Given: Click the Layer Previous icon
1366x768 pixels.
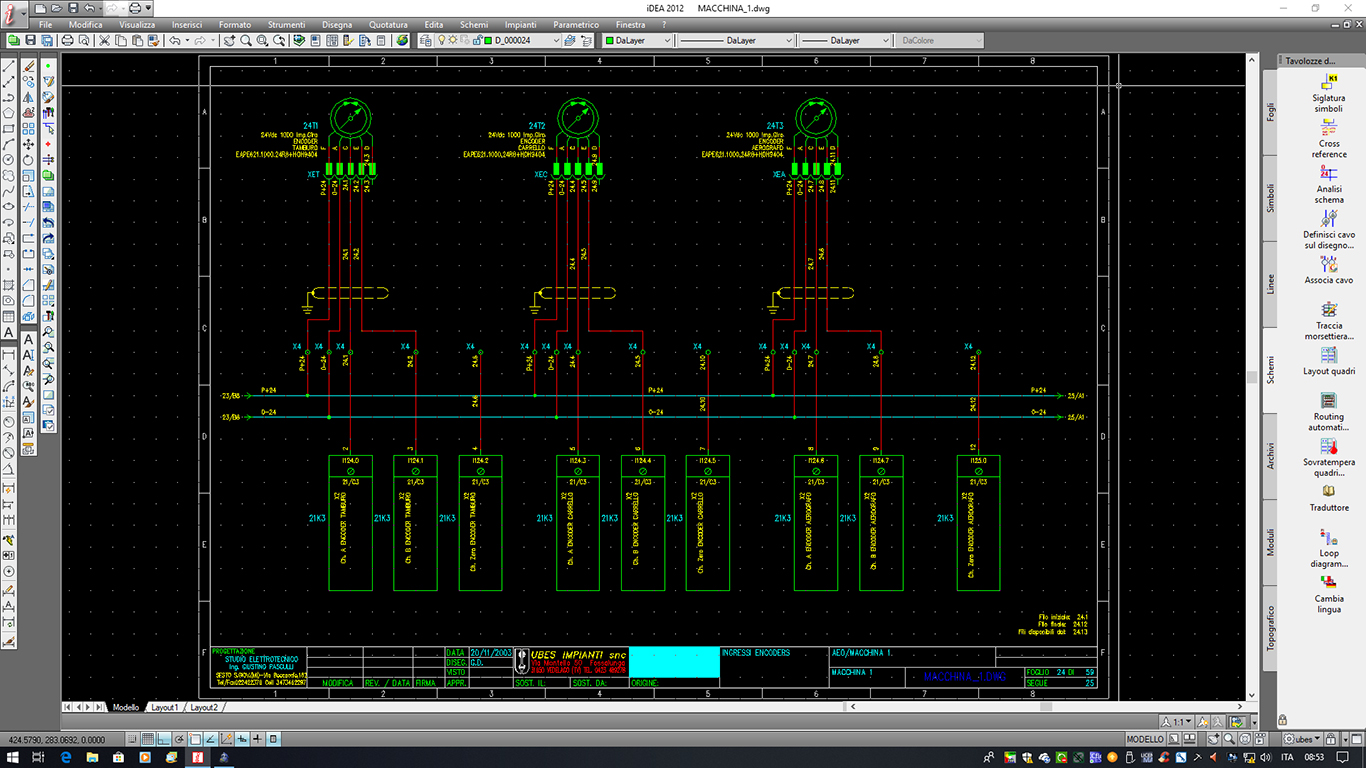Looking at the screenshot, I should pos(588,40).
